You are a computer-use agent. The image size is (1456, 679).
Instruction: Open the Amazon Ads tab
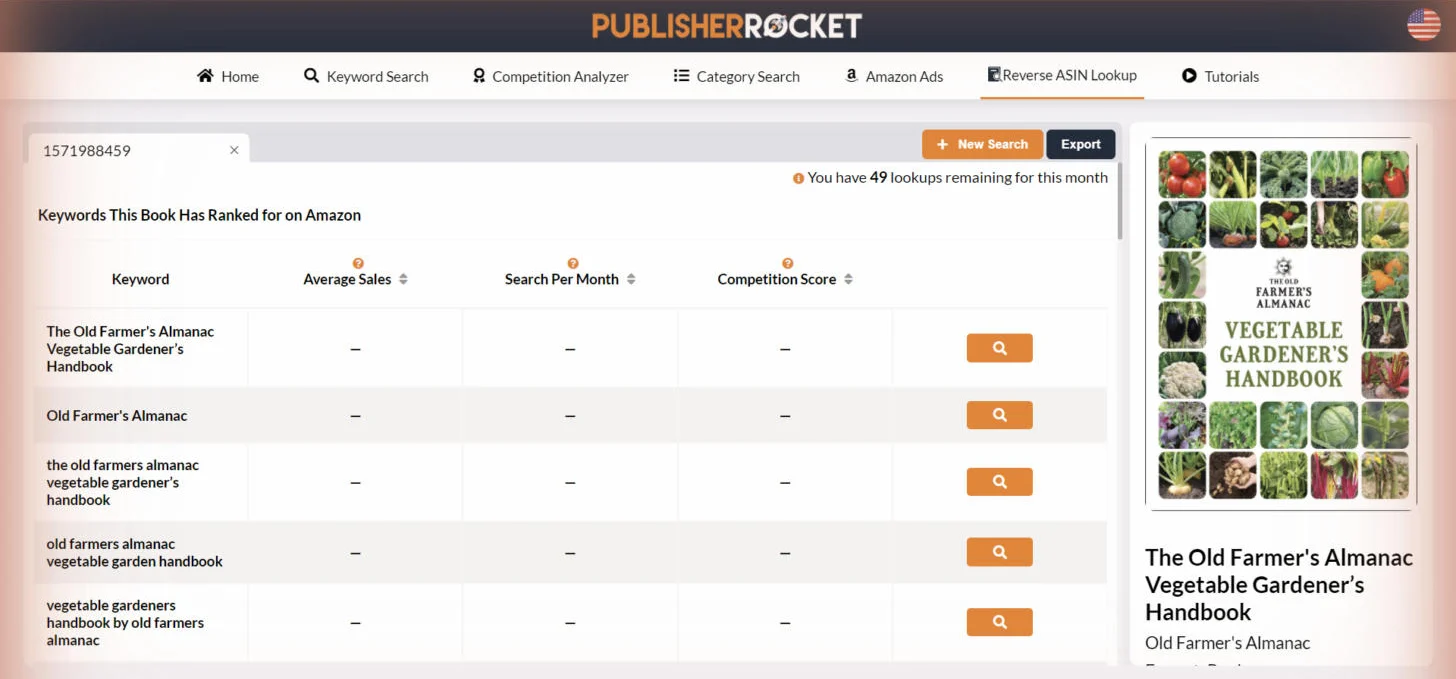(x=894, y=76)
